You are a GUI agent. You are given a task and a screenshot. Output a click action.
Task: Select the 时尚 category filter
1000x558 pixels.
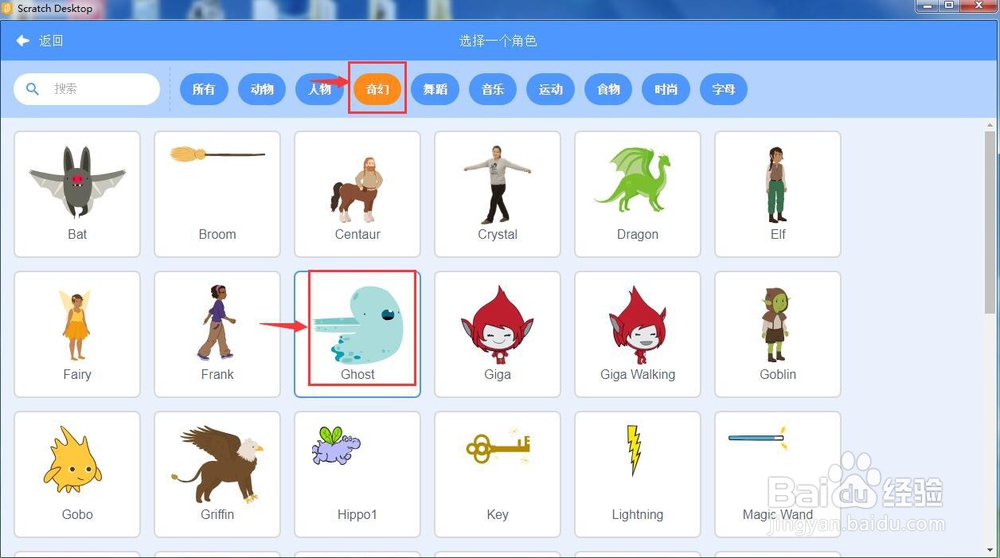pyautogui.click(x=666, y=89)
